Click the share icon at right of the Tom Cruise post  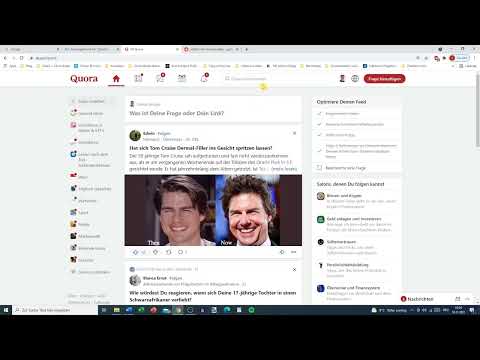[282, 252]
